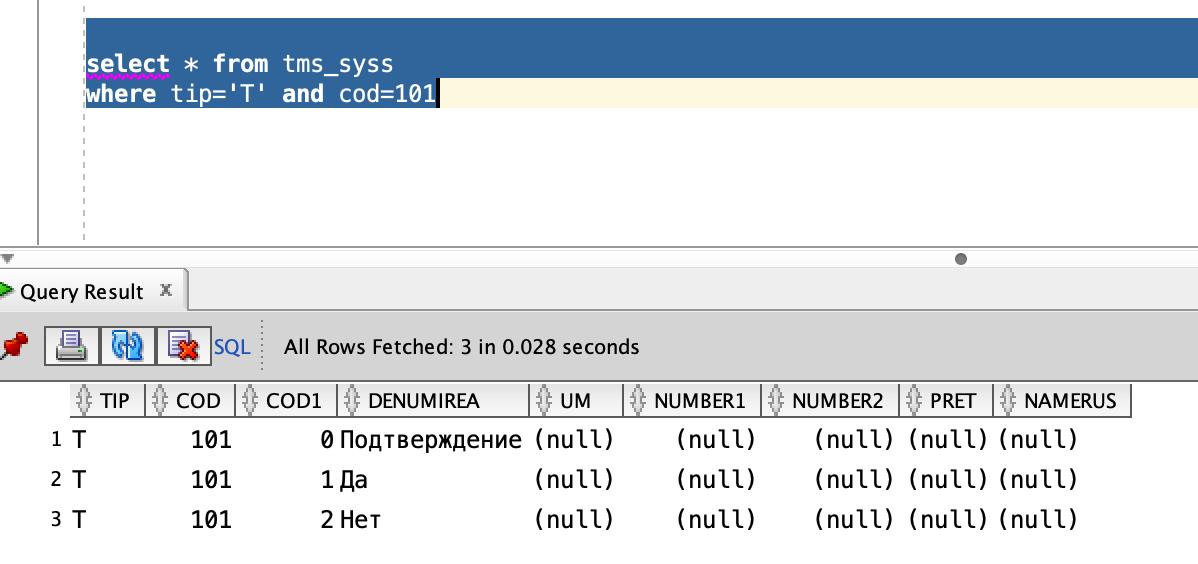This screenshot has width=1198, height=564.
Task: Refresh the query result
Action: click(x=127, y=346)
